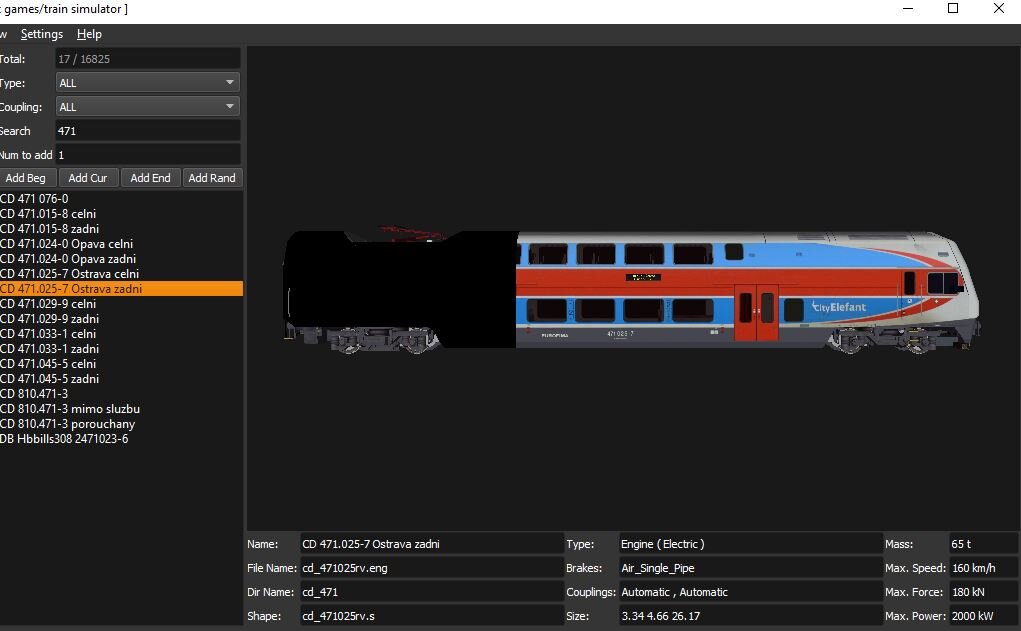The height and width of the screenshot is (631, 1021).
Task: Select CD 471.015-8 zadni entry
Action: [121, 229]
